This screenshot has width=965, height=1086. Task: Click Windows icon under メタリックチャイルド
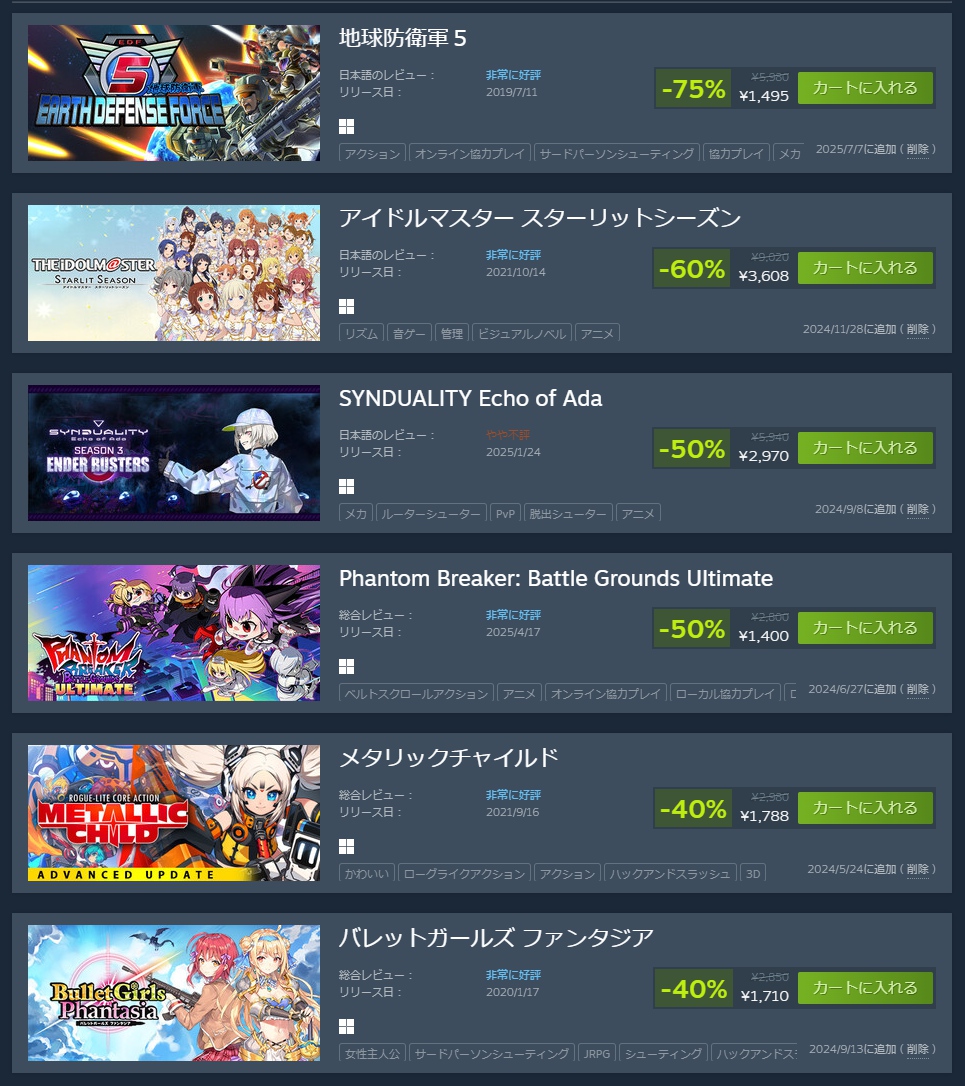point(346,846)
